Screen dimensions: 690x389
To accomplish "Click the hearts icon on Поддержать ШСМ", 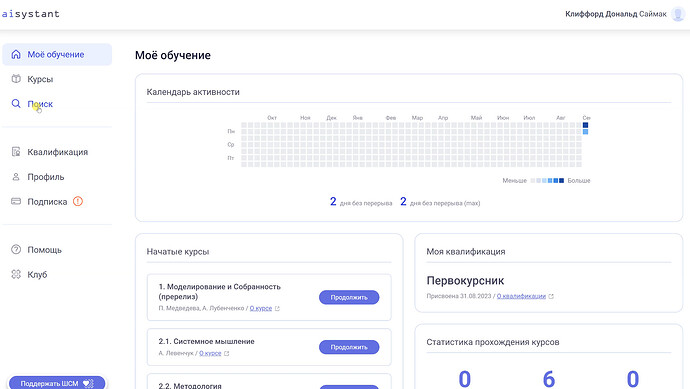I will point(88,384).
